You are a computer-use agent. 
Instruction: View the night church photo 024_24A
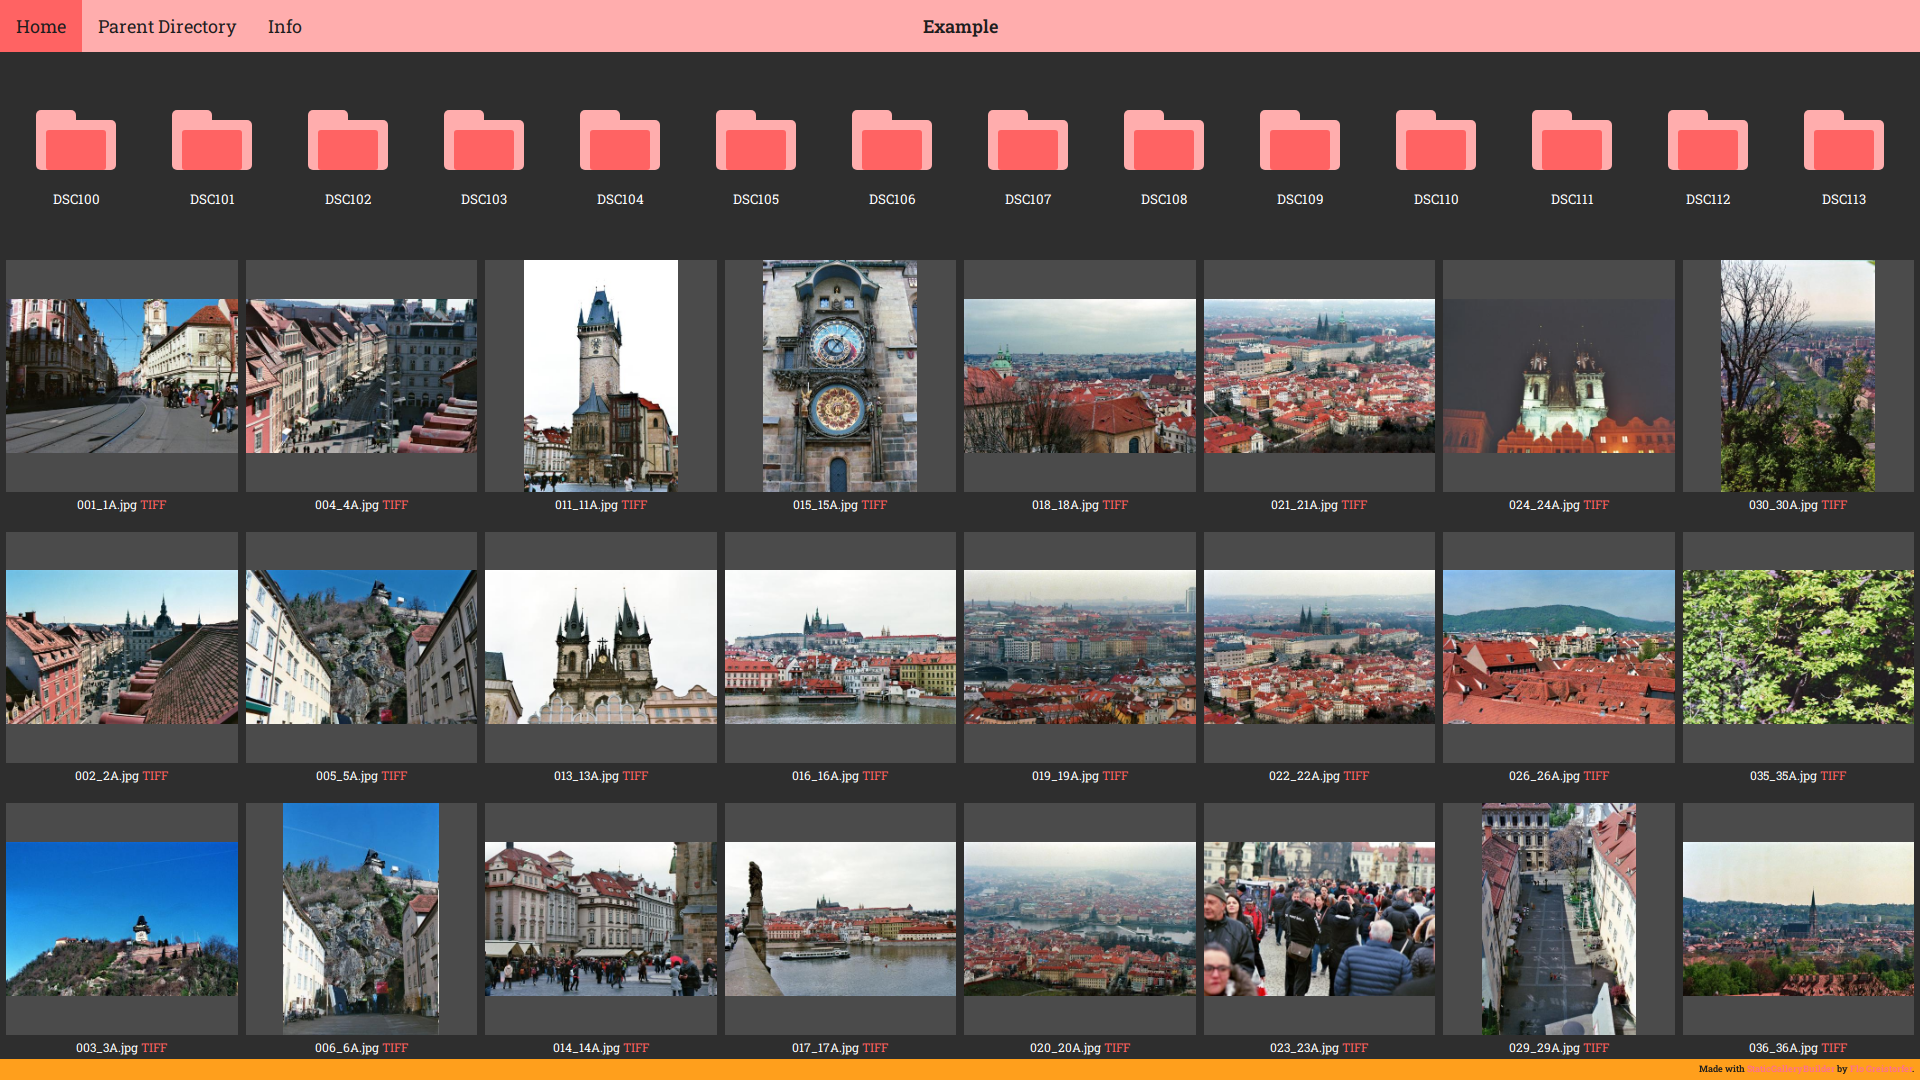tap(1558, 376)
